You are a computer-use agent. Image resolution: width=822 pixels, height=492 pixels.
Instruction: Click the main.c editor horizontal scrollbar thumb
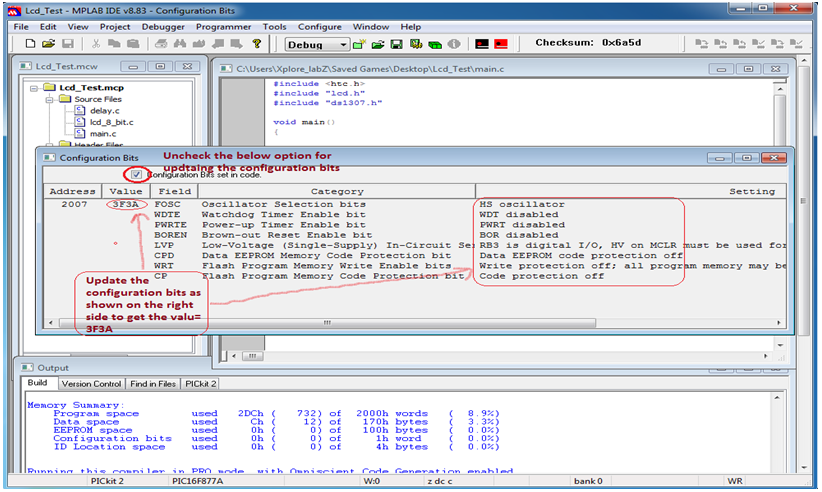252,356
